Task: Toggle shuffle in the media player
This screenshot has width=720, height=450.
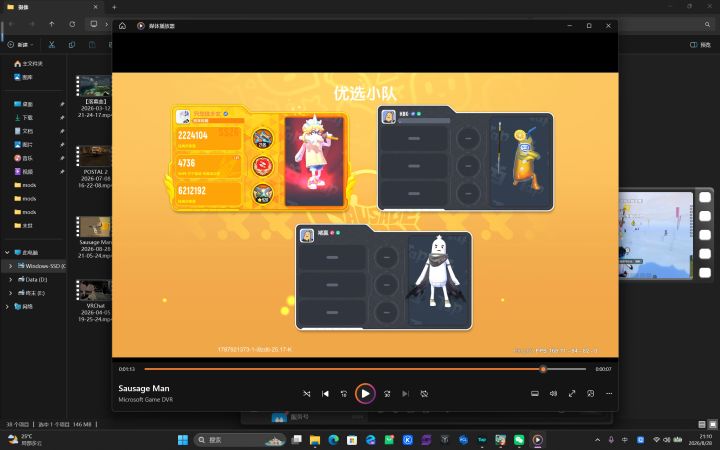Action: pyautogui.click(x=307, y=394)
